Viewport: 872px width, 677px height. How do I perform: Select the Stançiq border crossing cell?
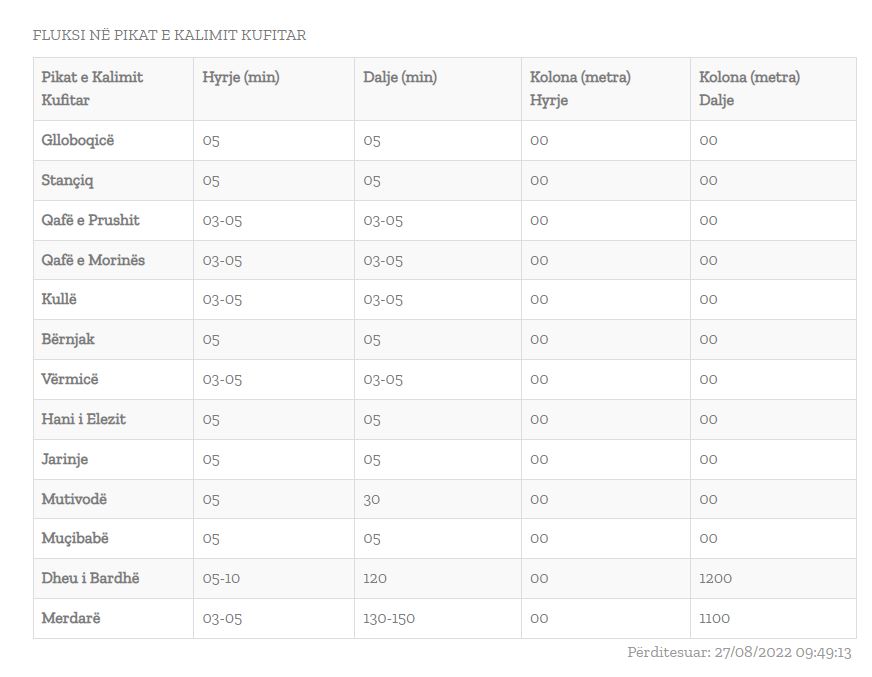68,180
